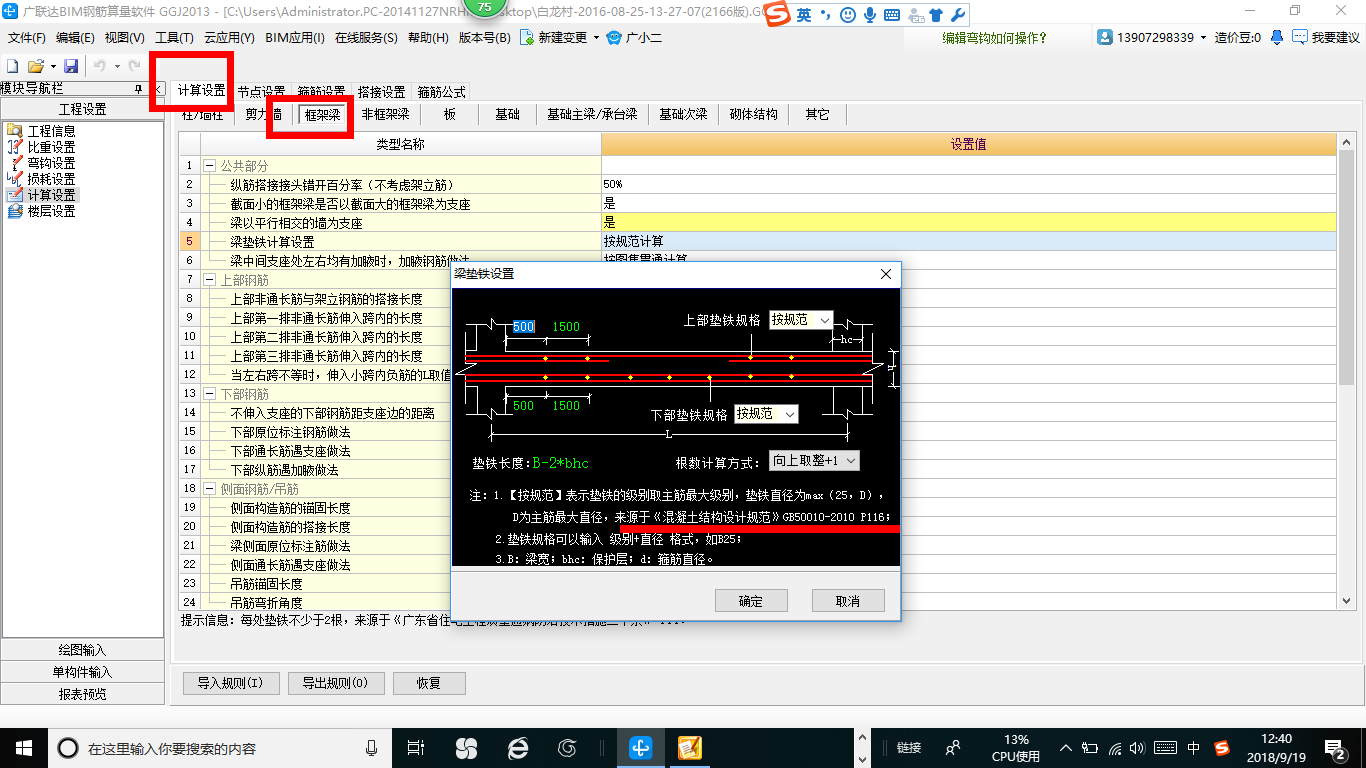Screen dimensions: 1366x768
Task: Open 比重设置 in the navigation tree
Action: 51,147
